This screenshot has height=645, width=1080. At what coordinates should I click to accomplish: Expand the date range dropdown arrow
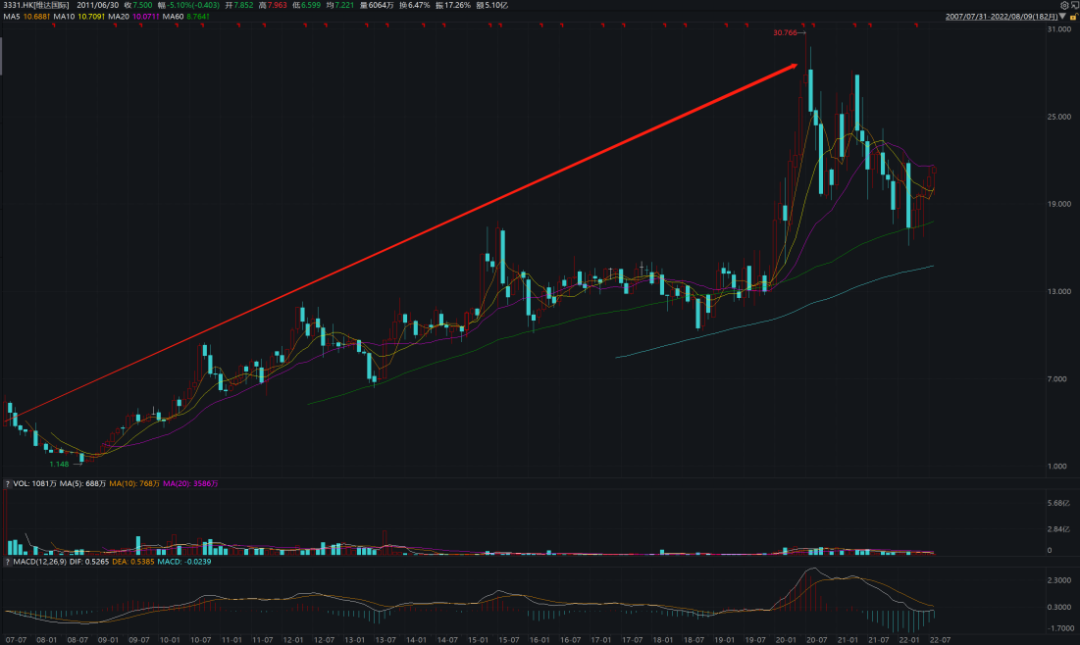coord(1062,17)
